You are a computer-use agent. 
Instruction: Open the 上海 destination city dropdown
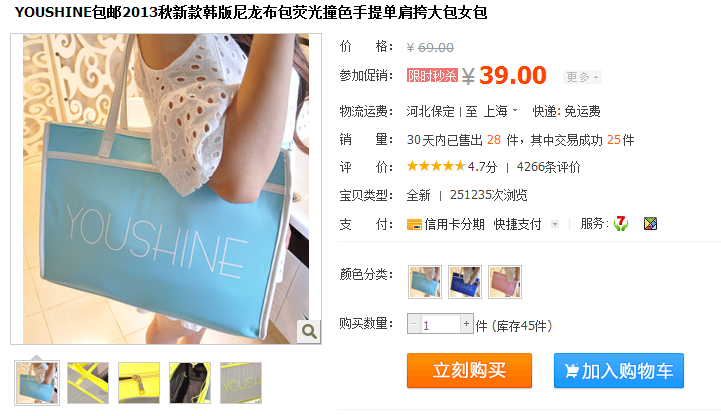(x=500, y=112)
